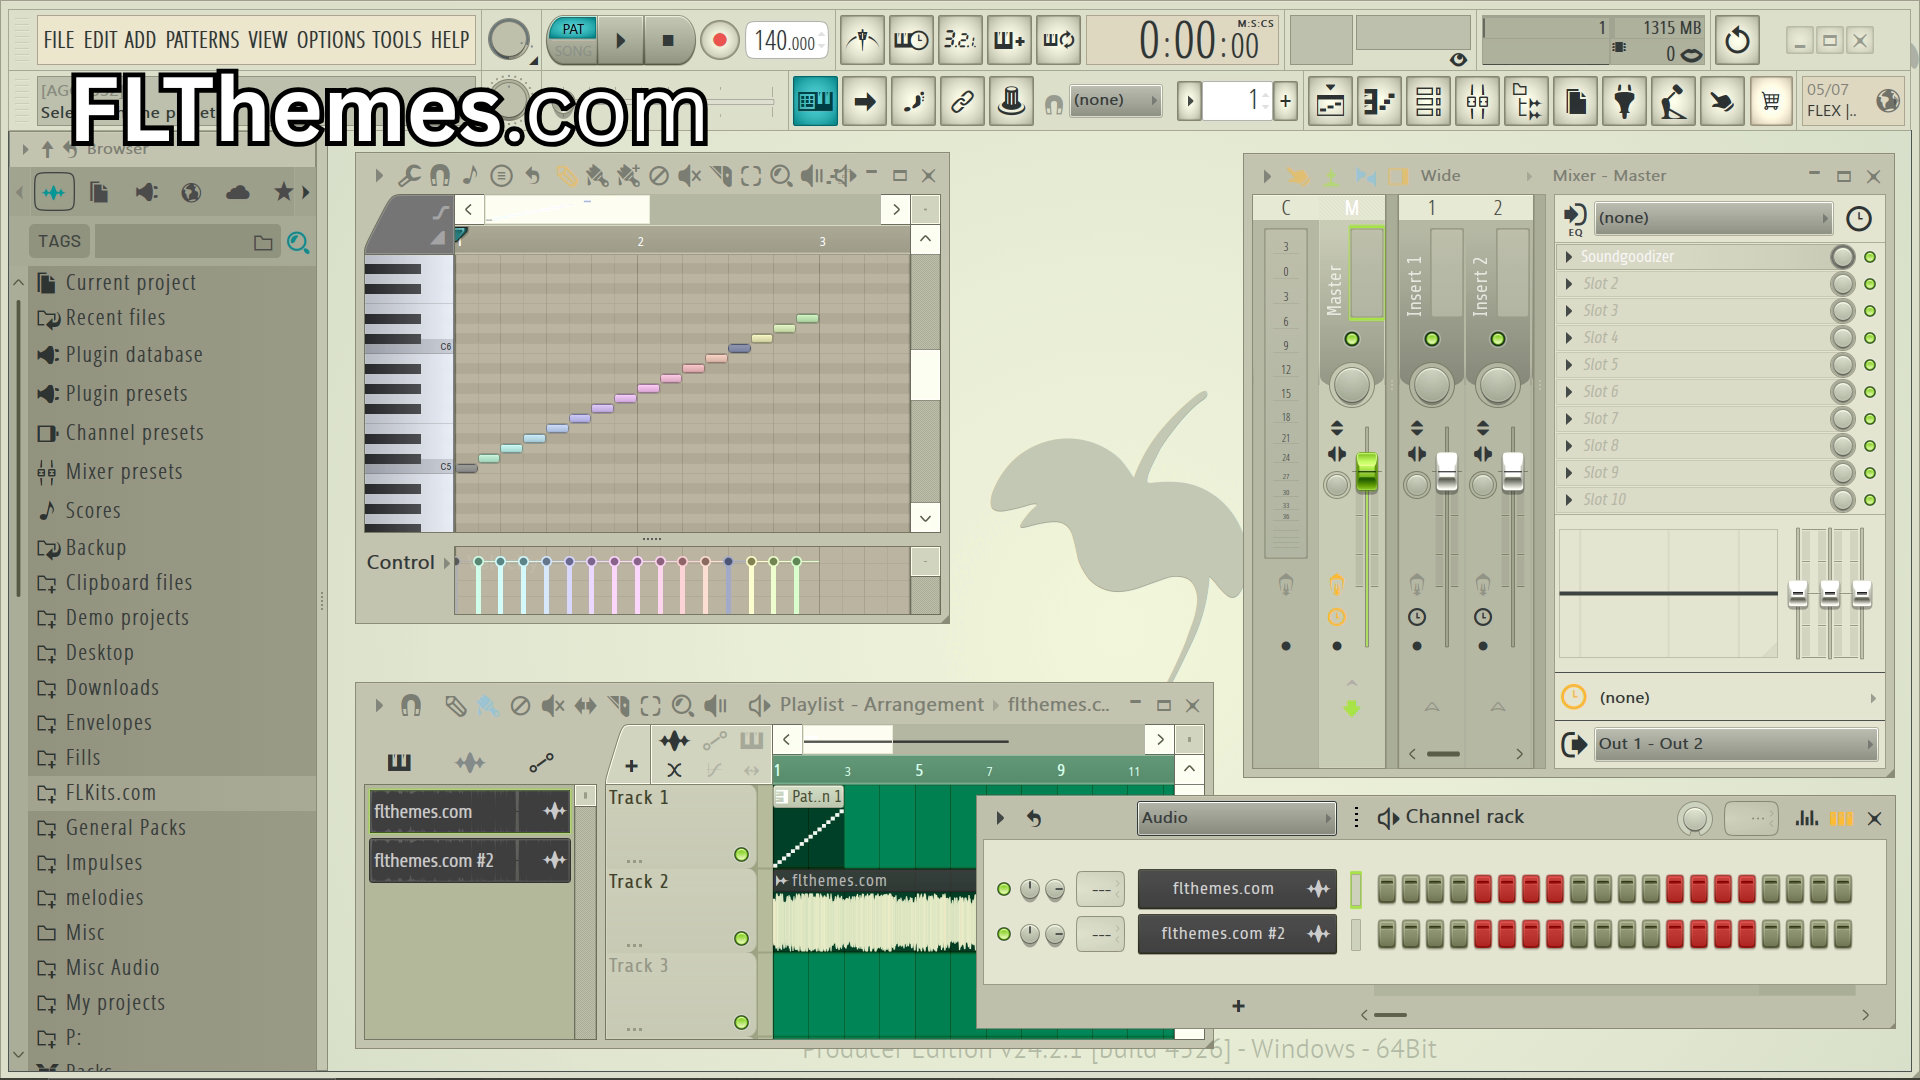Open the Channel rack toolbar button
Image resolution: width=1920 pixels, height=1080 pixels.
1429,101
